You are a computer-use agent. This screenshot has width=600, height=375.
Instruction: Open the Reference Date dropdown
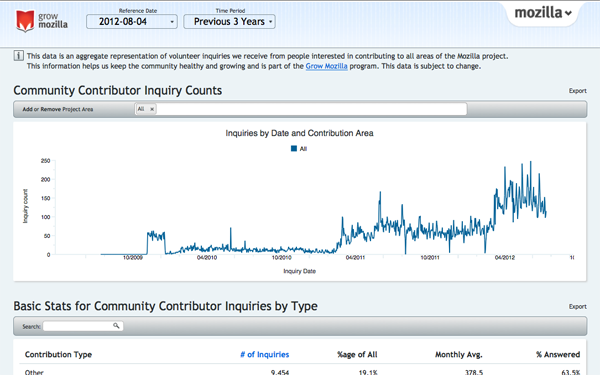click(x=132, y=22)
